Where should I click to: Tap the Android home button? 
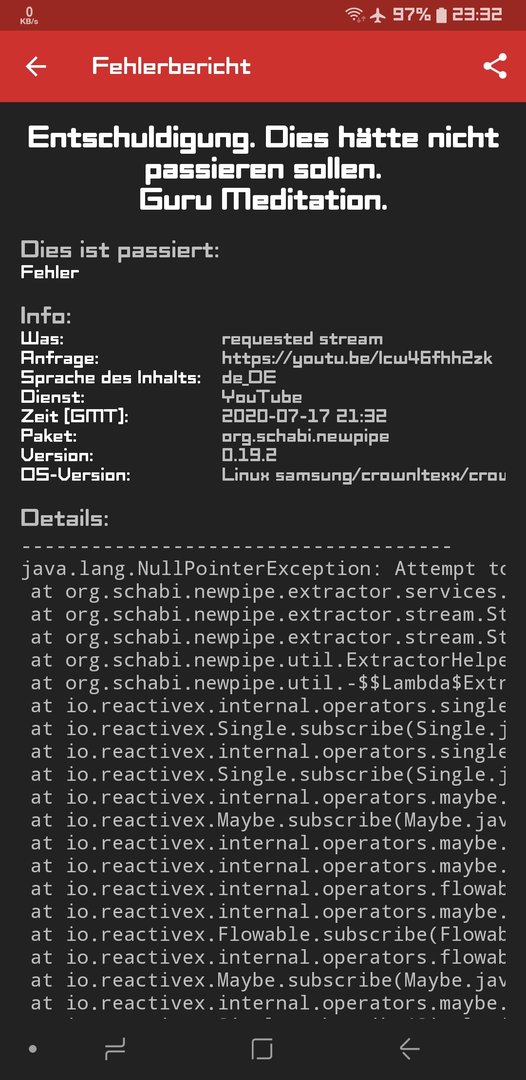click(x=262, y=1049)
